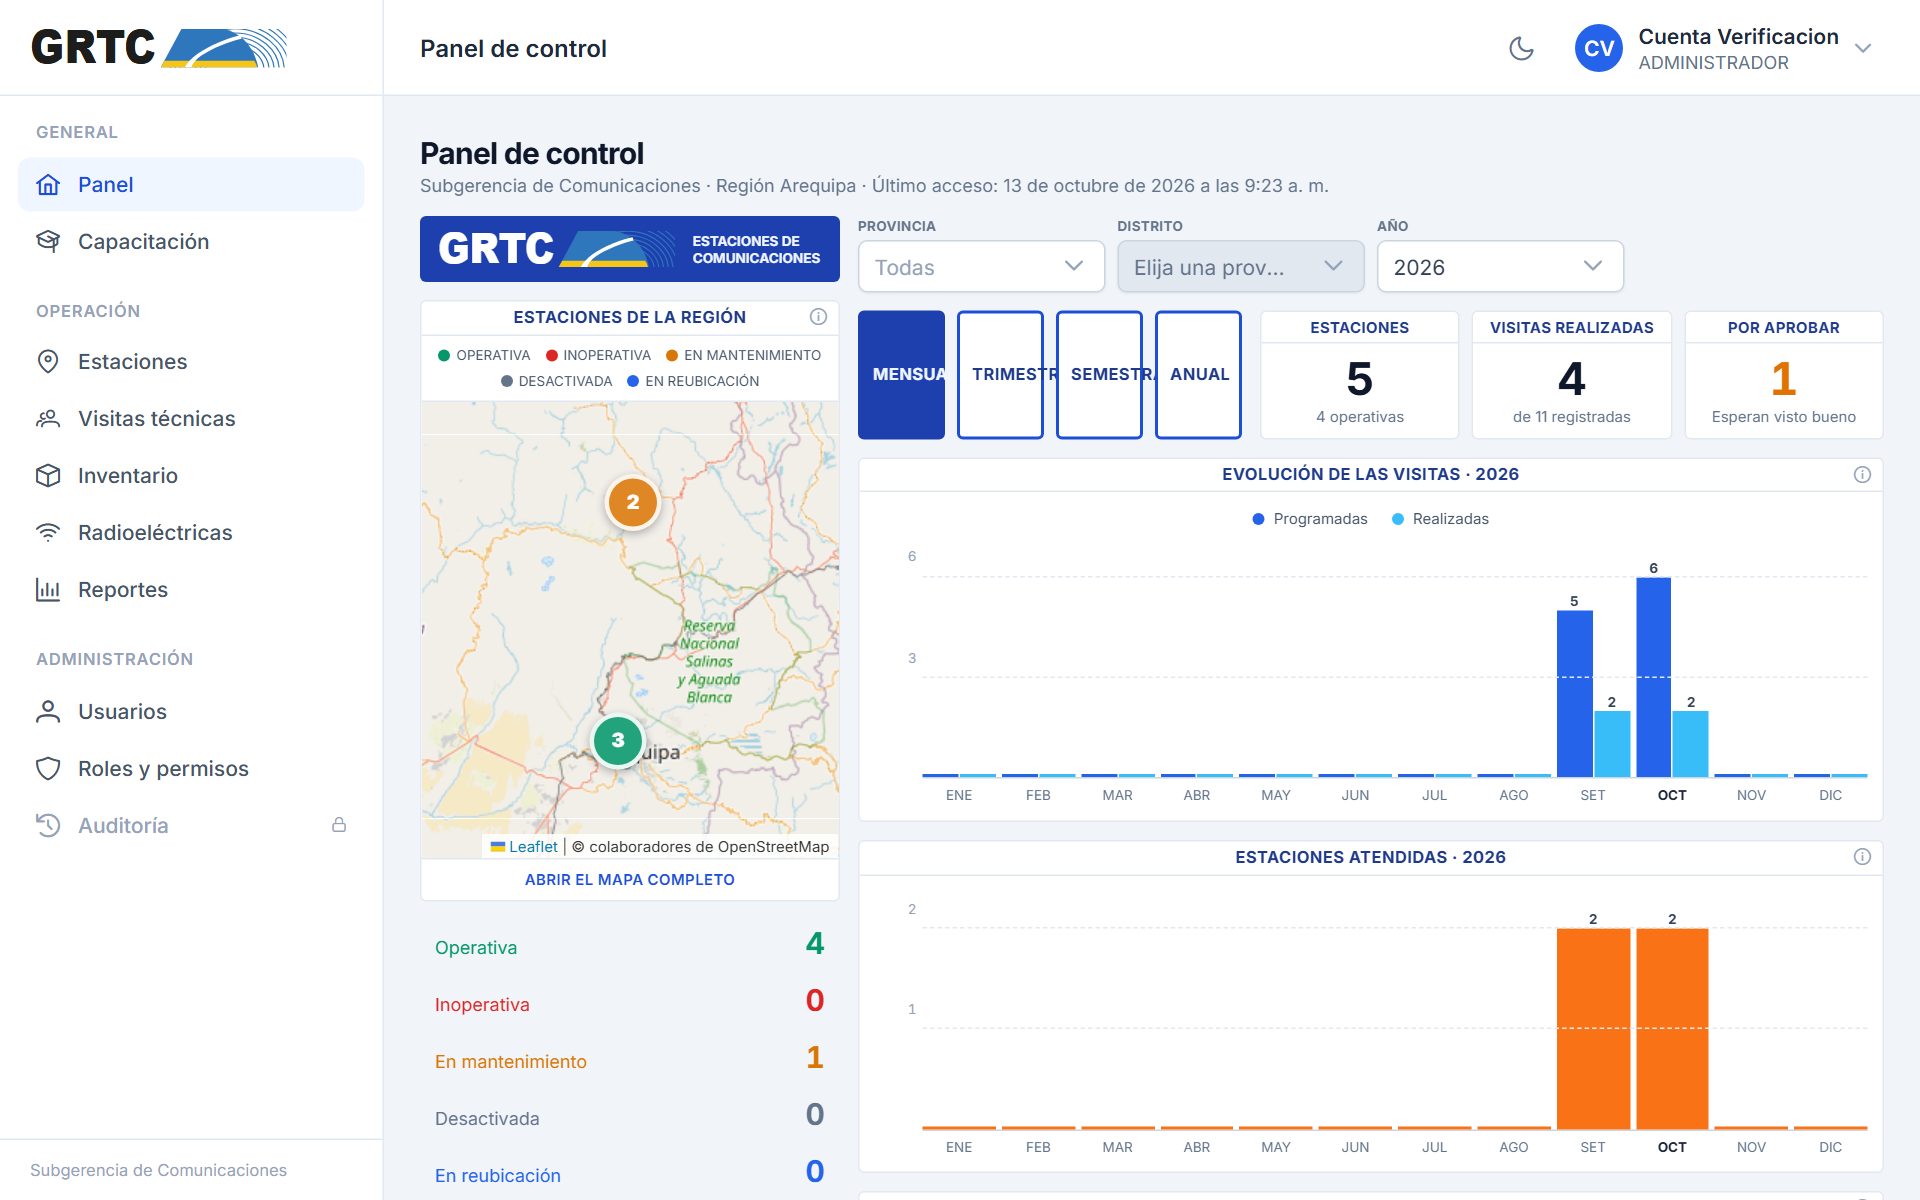Open Inventario menu label in sidebar
Image resolution: width=1920 pixels, height=1200 pixels.
(x=128, y=476)
